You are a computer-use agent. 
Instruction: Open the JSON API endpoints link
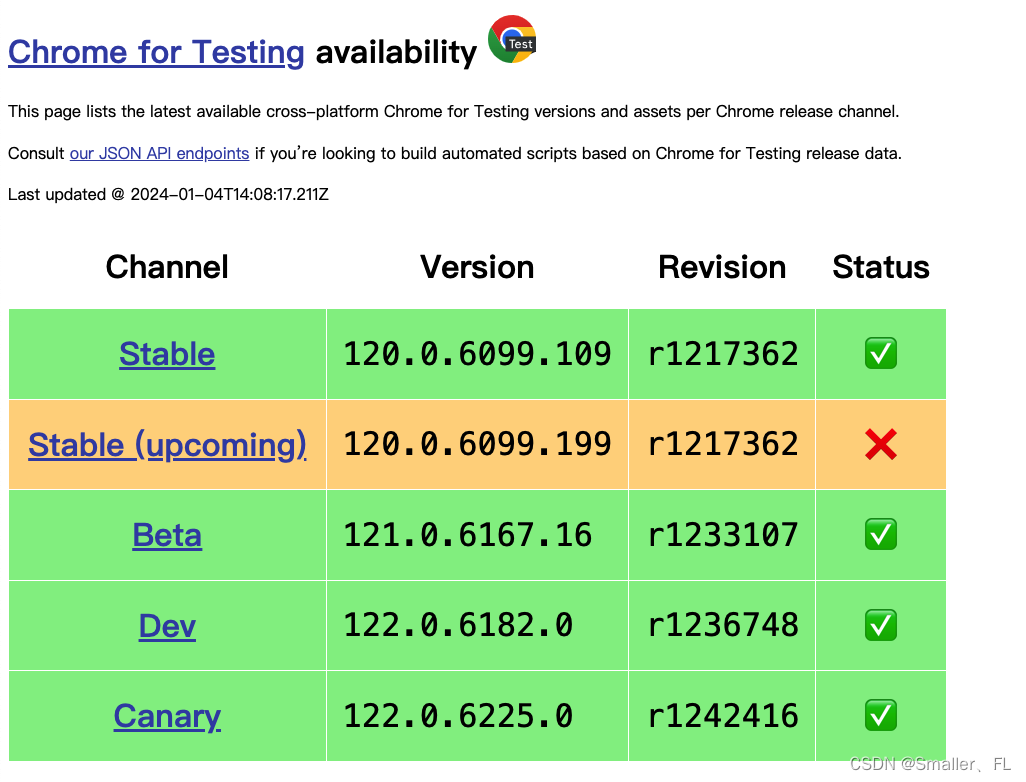coord(160,153)
